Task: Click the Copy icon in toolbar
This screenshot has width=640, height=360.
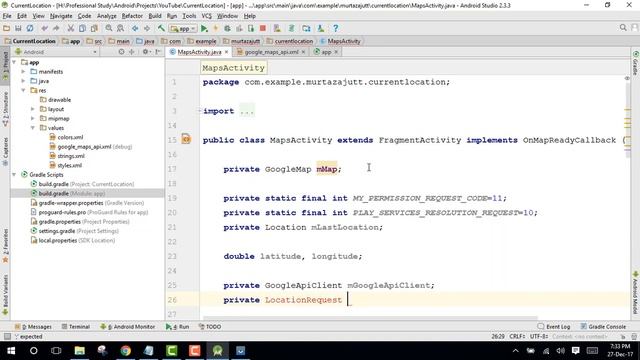Action: coord(82,28)
